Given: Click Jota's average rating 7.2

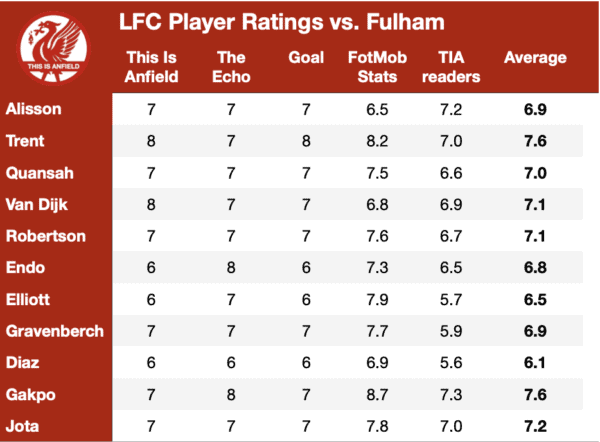Looking at the screenshot, I should (535, 426).
